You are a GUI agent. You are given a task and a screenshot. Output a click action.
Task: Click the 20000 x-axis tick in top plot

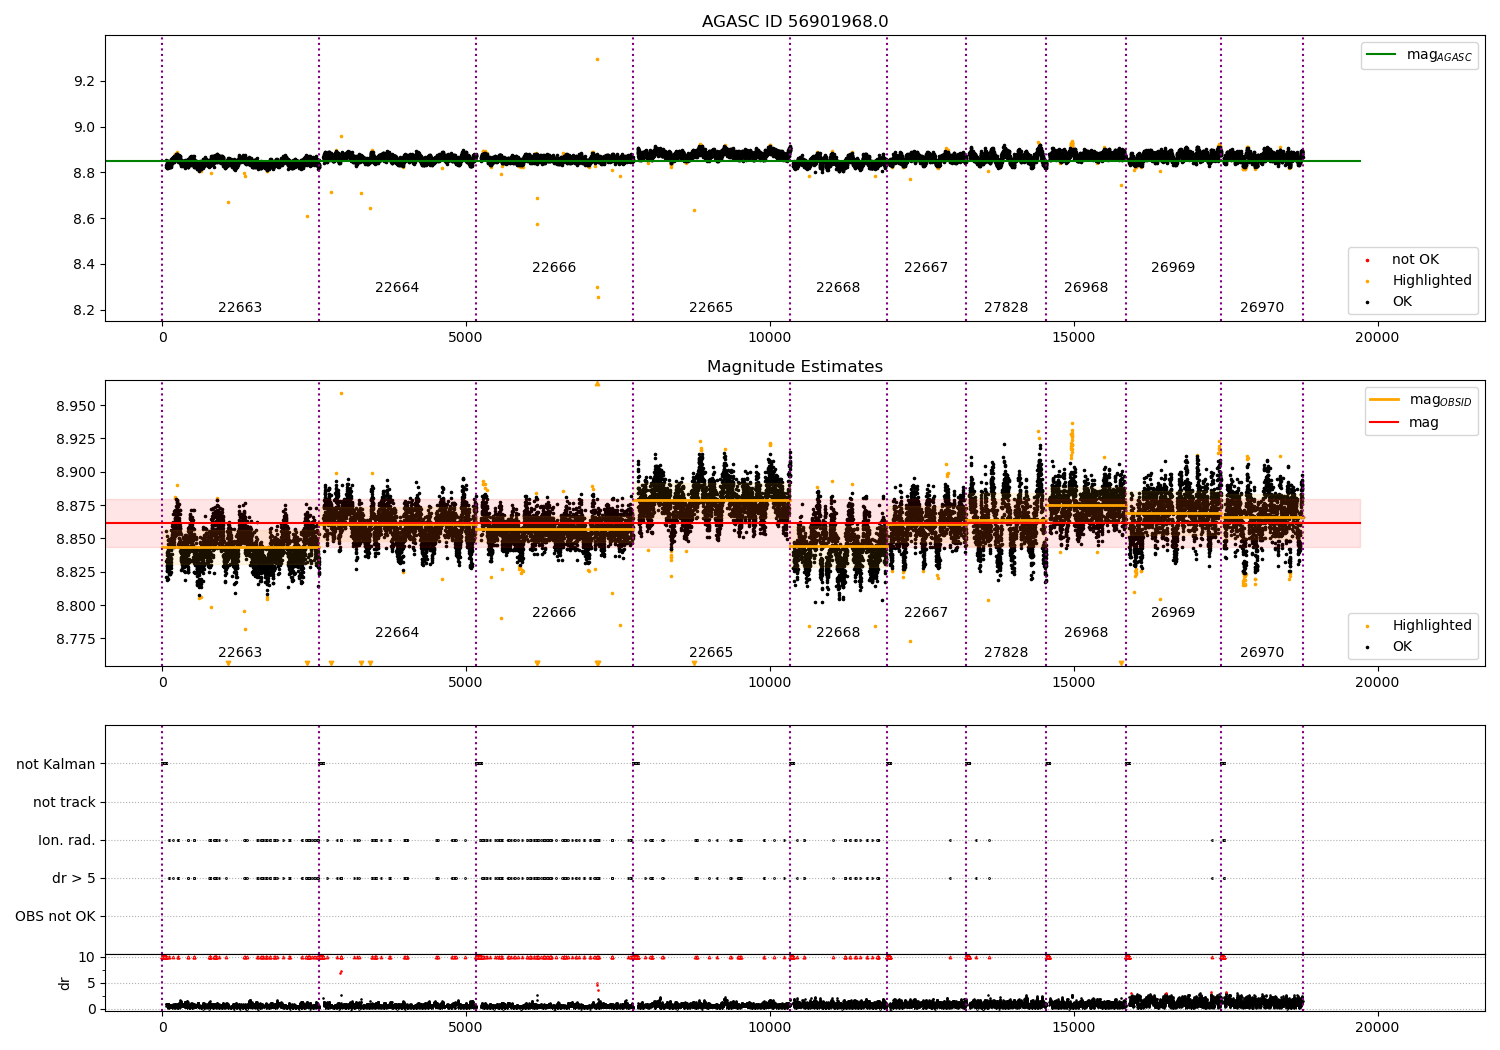[x=1377, y=338]
